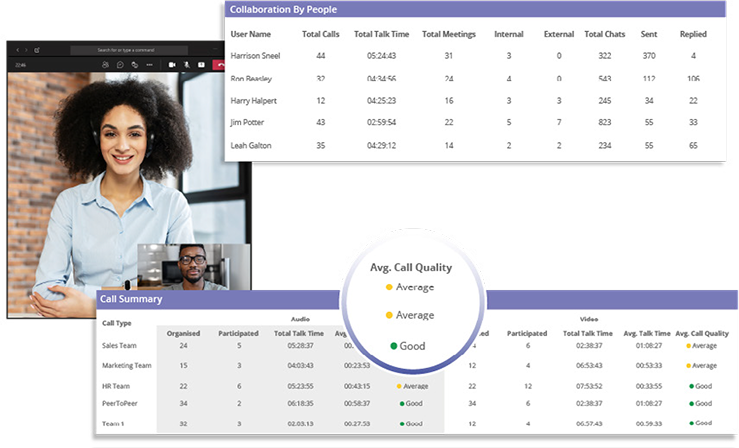Select the HR Team row

116,386
